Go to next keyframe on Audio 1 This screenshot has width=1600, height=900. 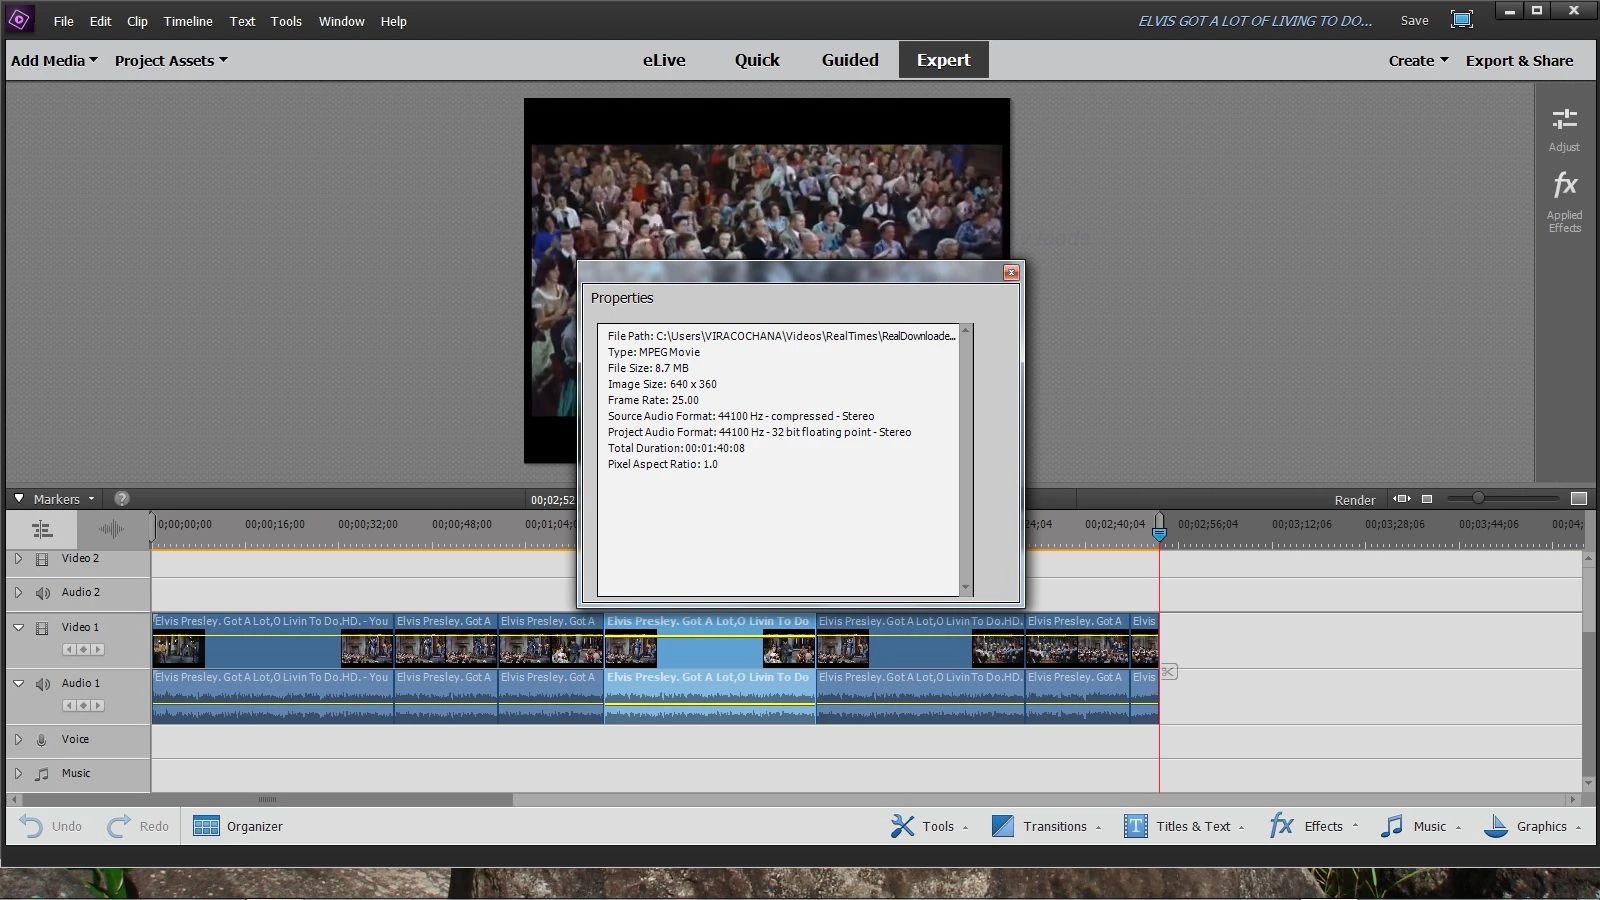(97, 705)
